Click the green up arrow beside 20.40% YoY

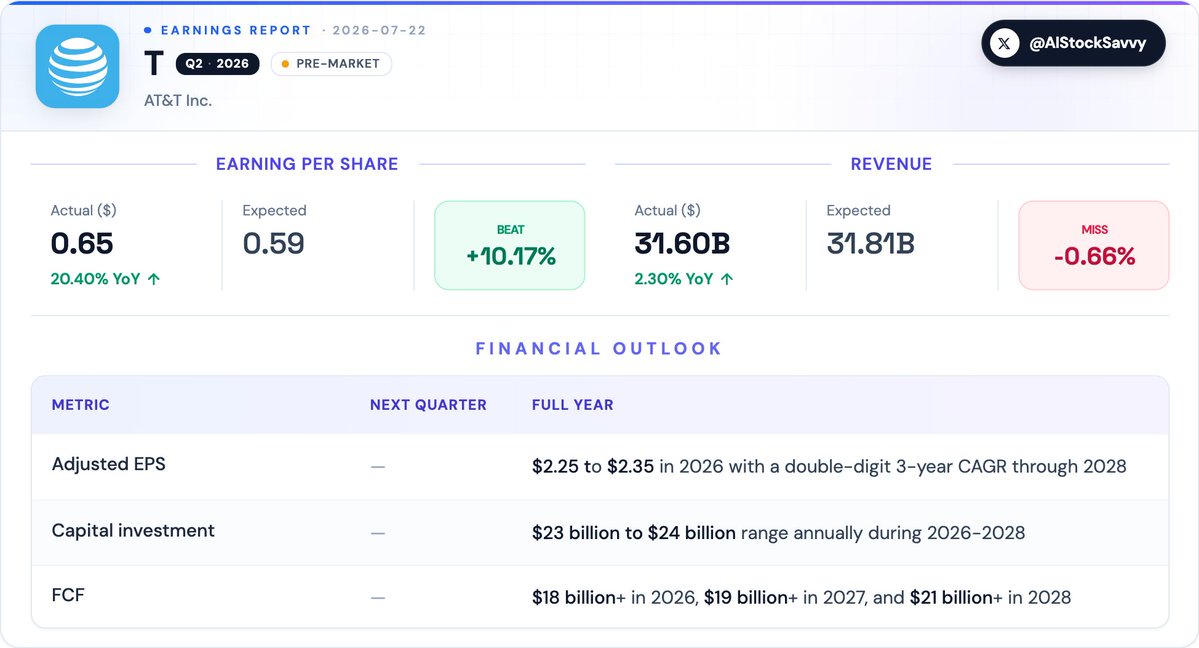click(x=154, y=279)
